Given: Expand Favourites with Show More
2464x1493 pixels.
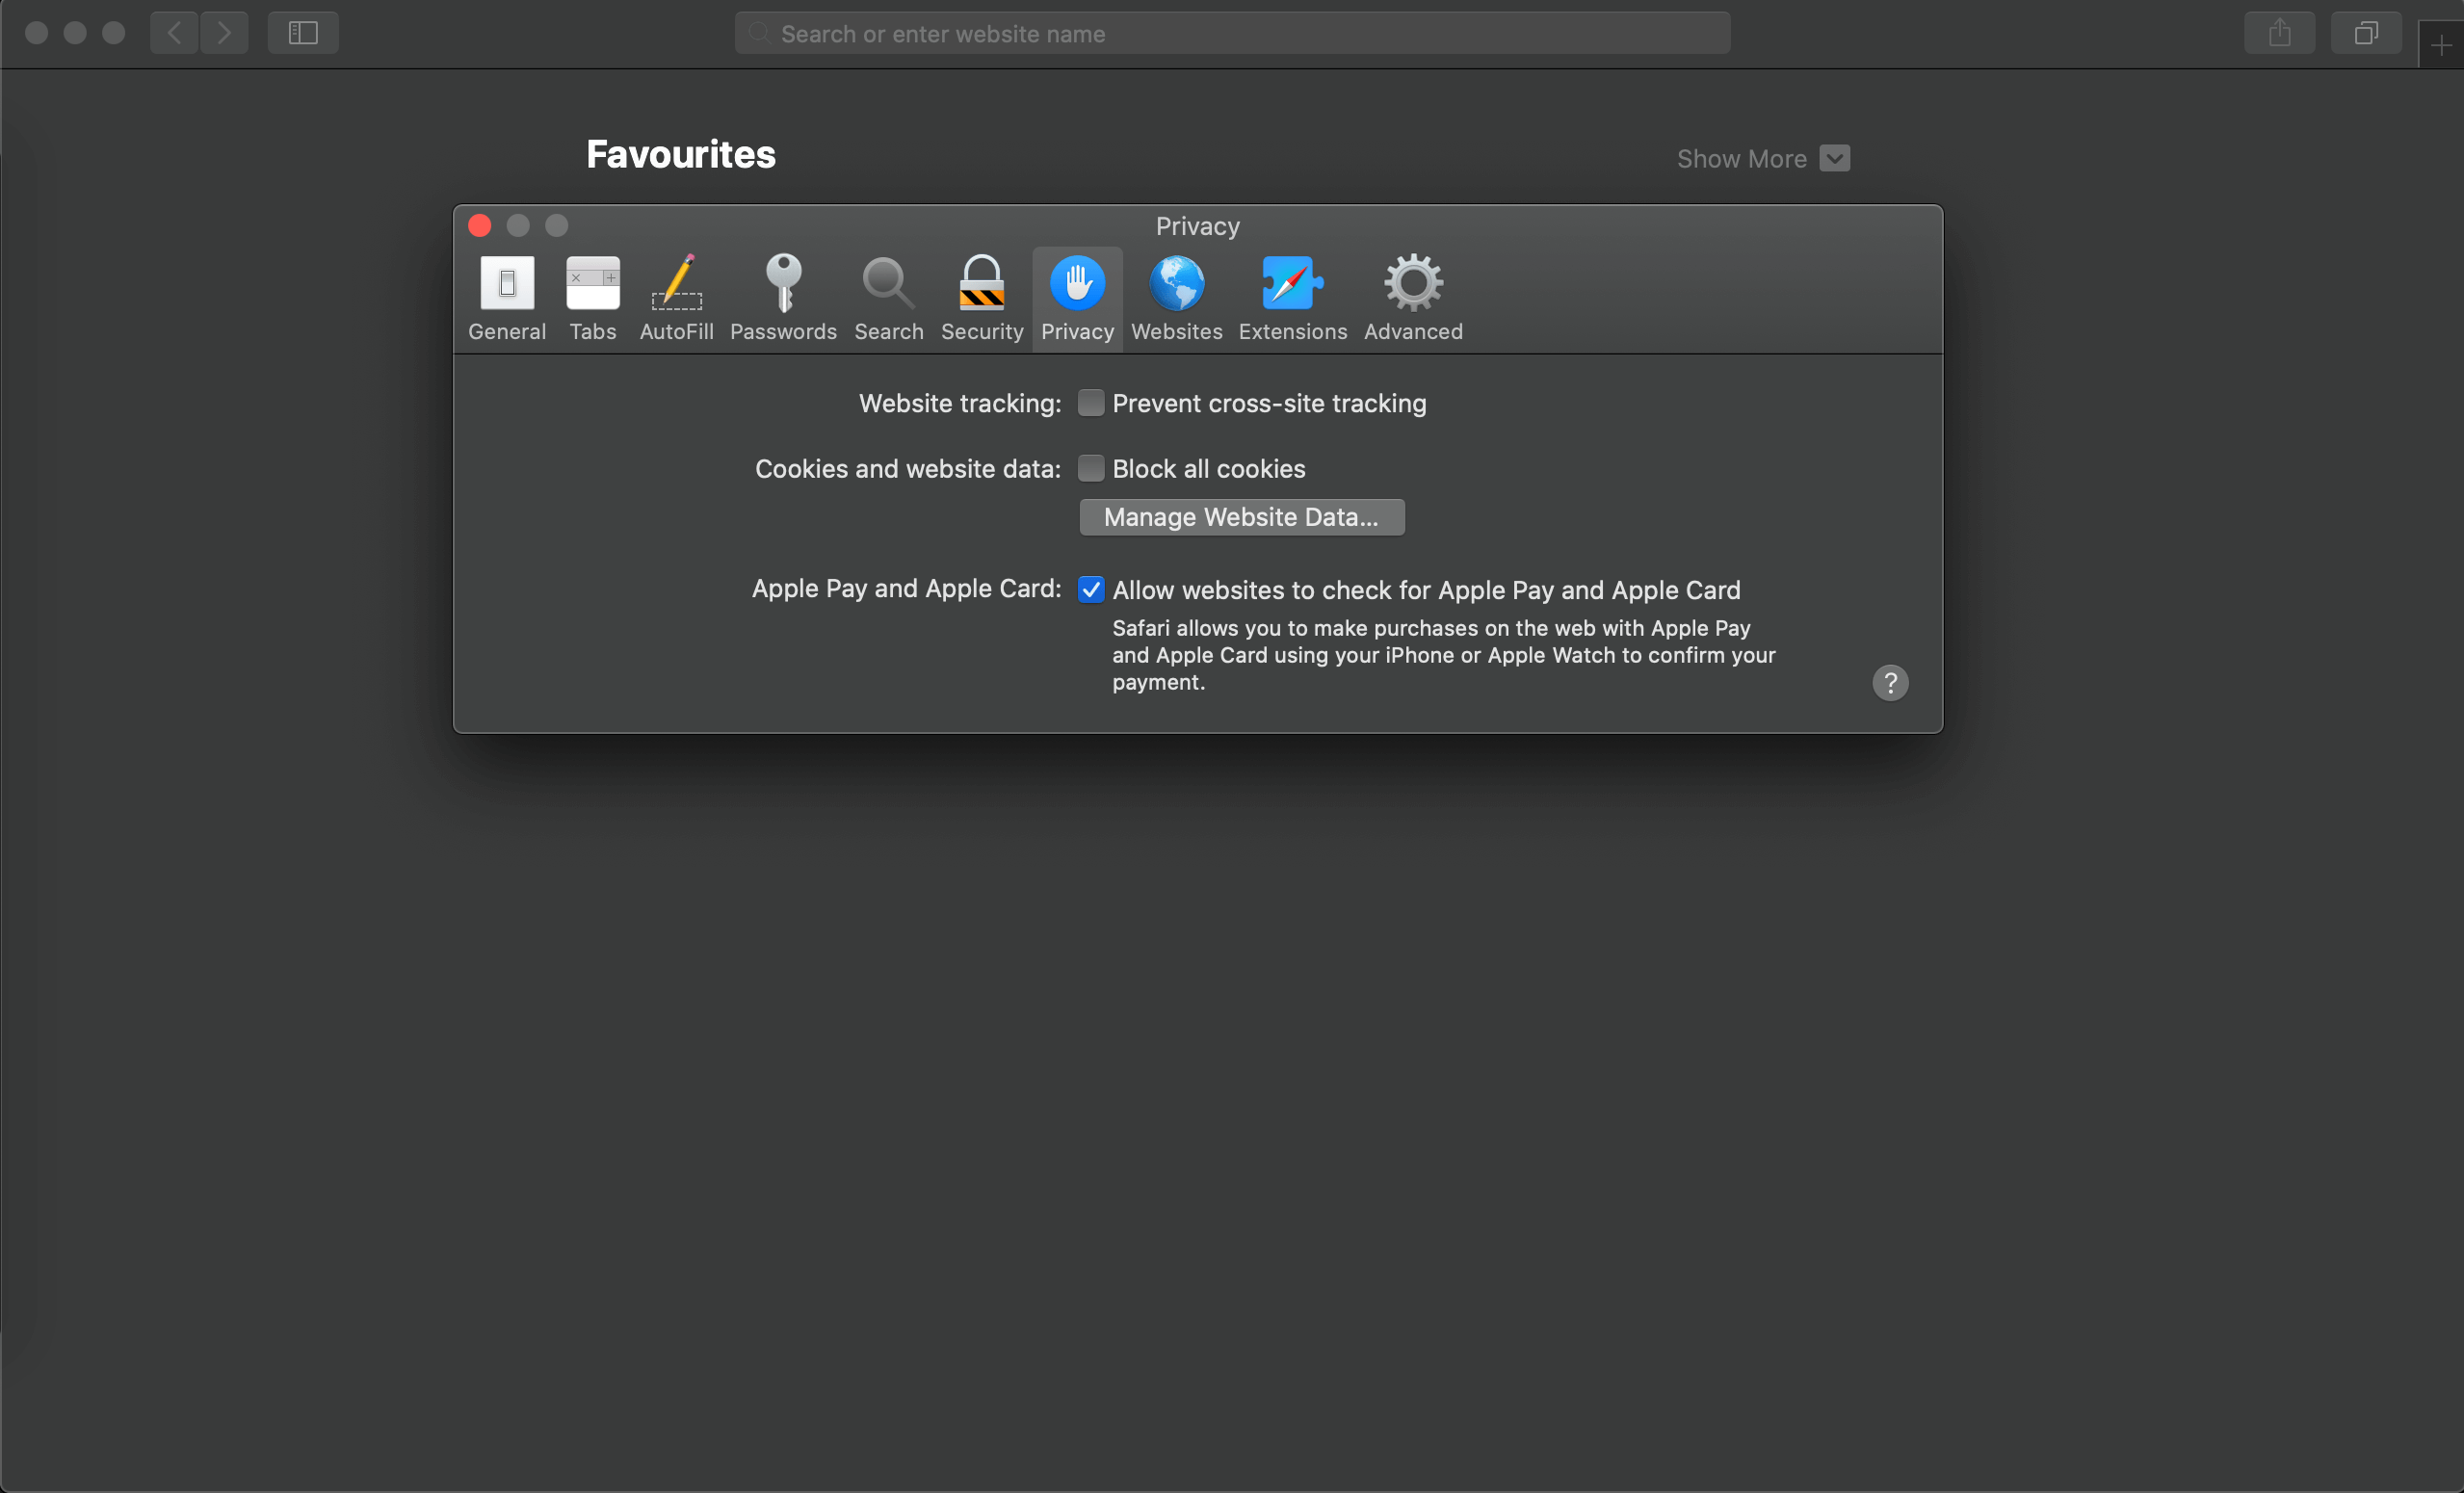Looking at the screenshot, I should coord(1763,158).
